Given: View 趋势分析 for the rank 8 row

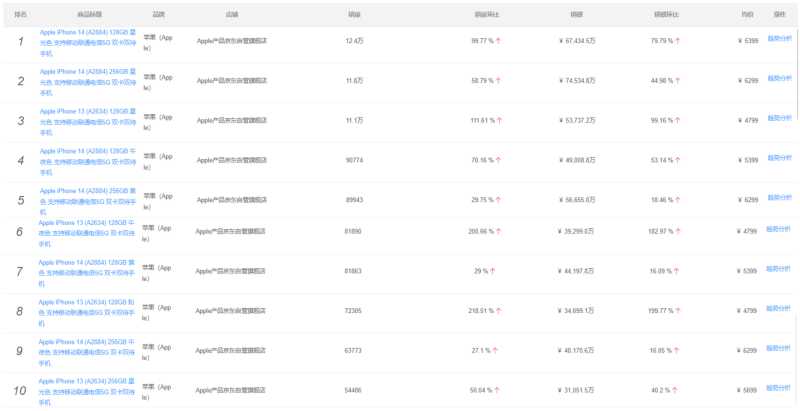Looking at the screenshot, I should pyautogui.click(x=778, y=307).
